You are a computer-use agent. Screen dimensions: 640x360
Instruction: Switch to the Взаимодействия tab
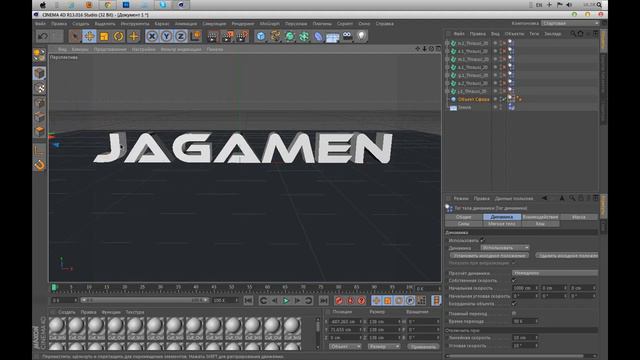[x=540, y=217]
